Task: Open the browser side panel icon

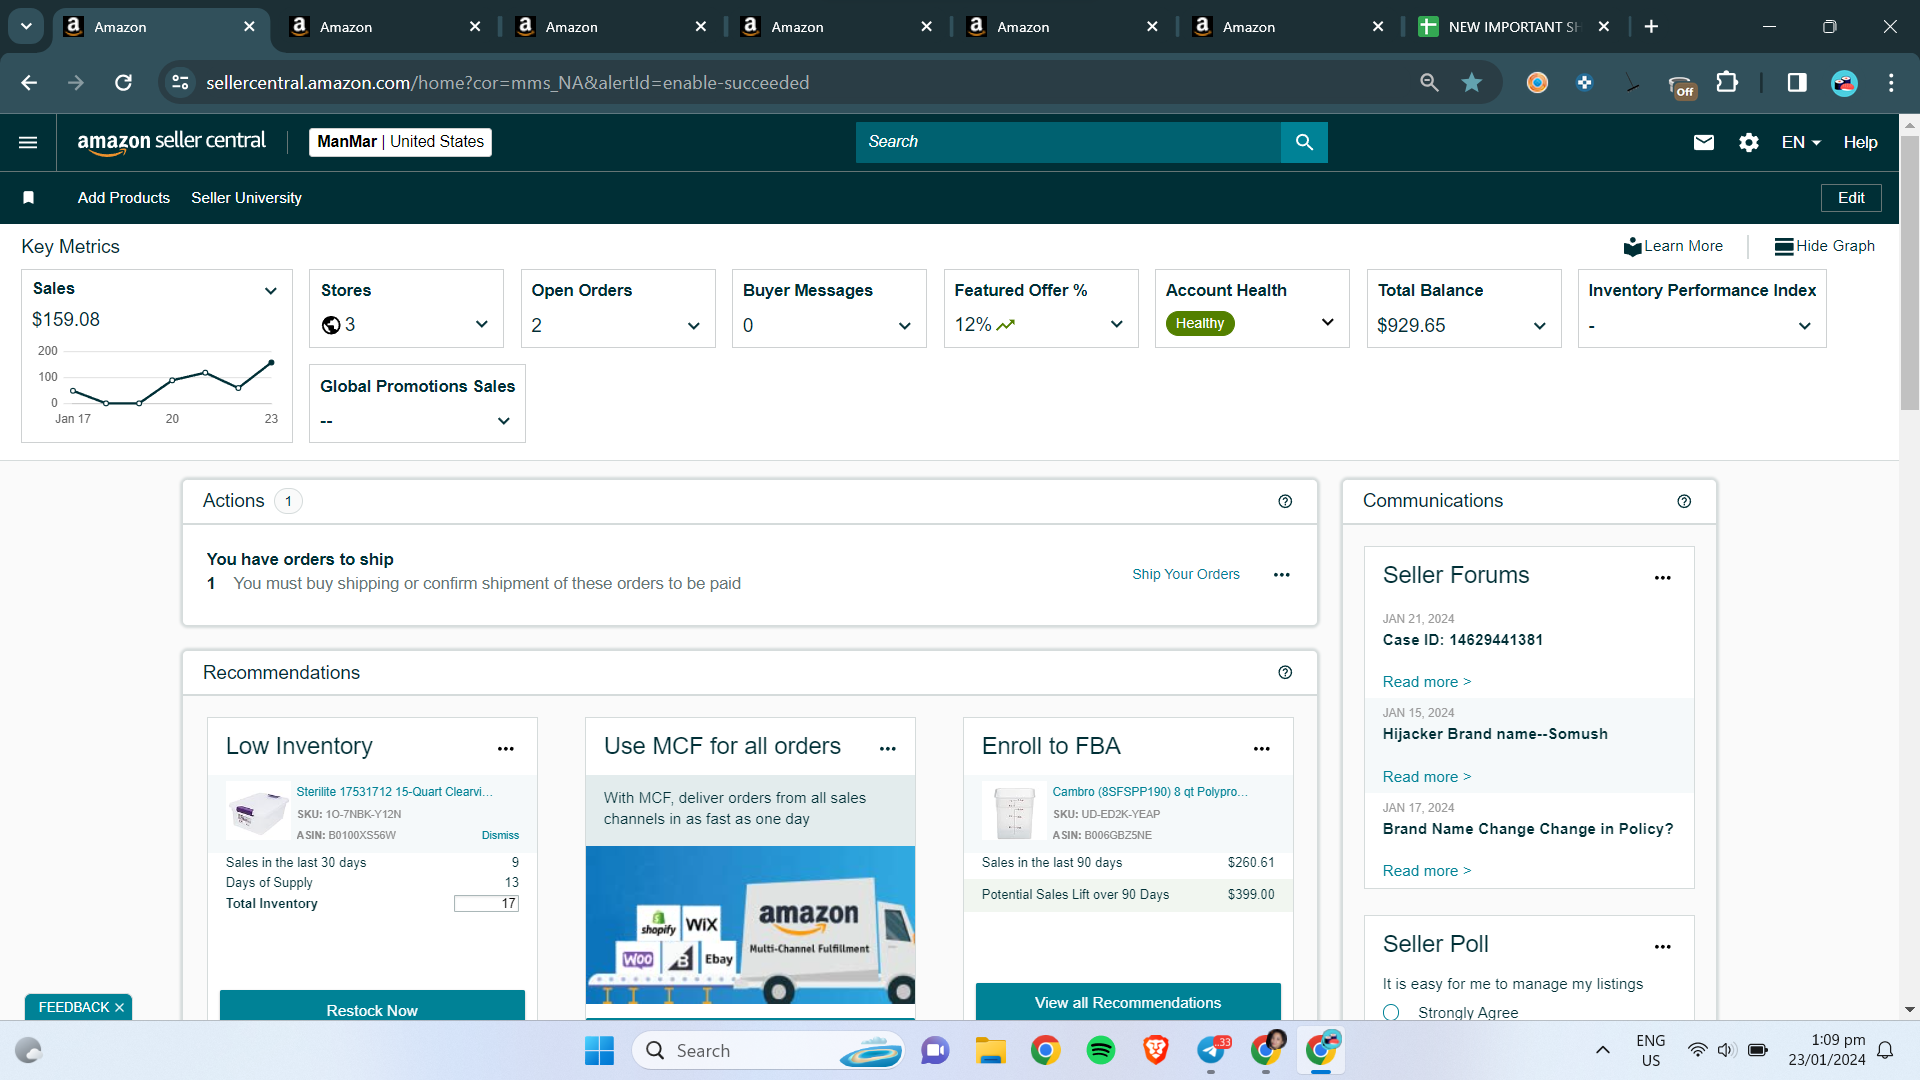Action: pyautogui.click(x=1797, y=83)
